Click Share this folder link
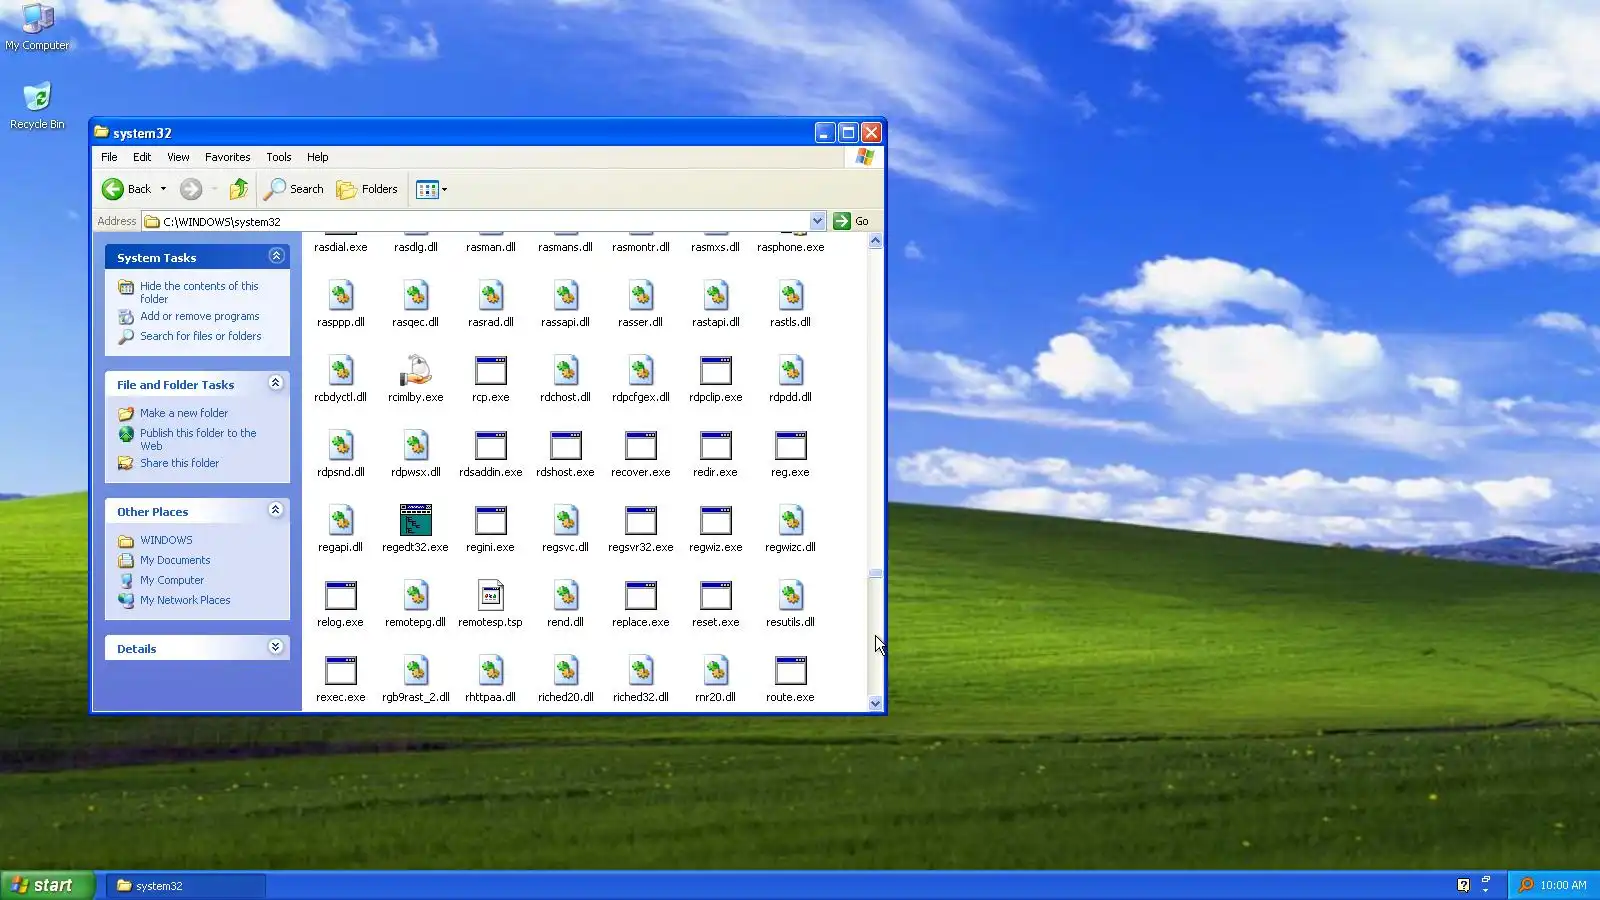1600x900 pixels. point(179,463)
